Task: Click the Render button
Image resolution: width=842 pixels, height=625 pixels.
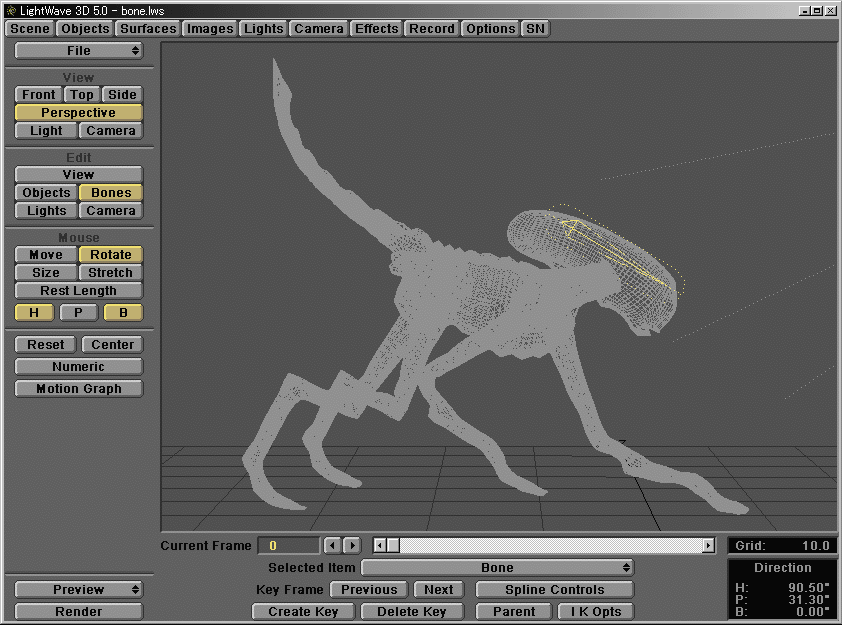Action: pos(78,611)
